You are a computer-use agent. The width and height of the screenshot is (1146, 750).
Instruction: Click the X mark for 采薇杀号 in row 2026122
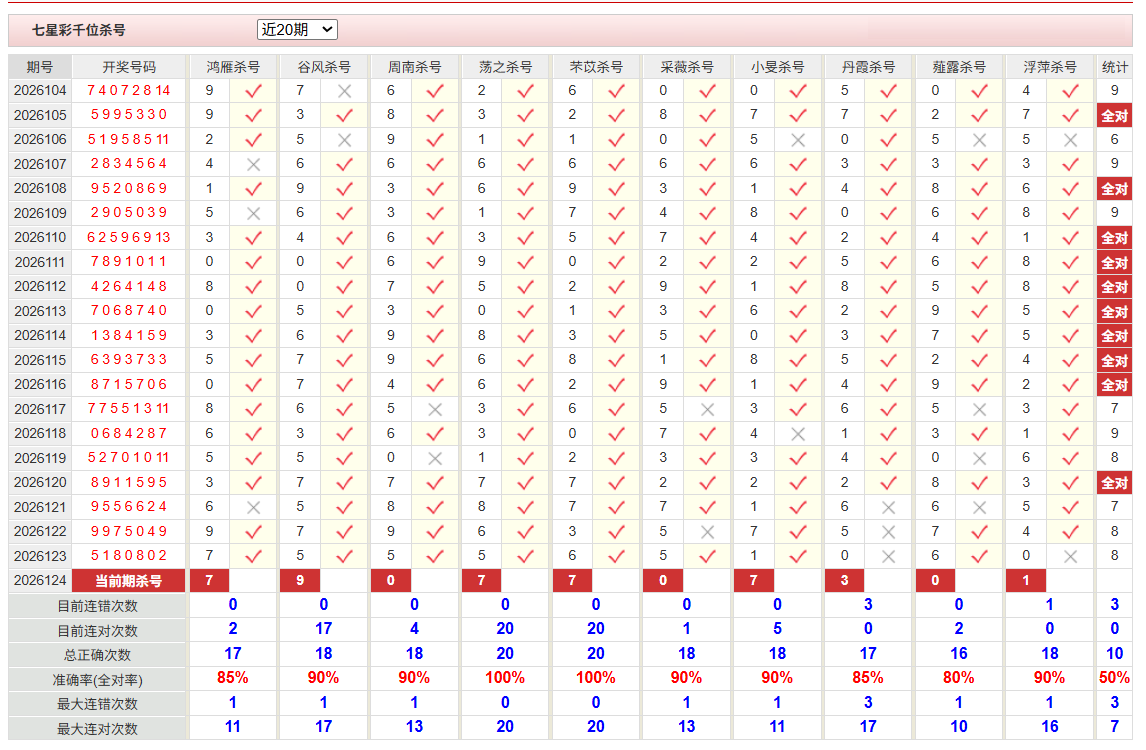pos(707,532)
